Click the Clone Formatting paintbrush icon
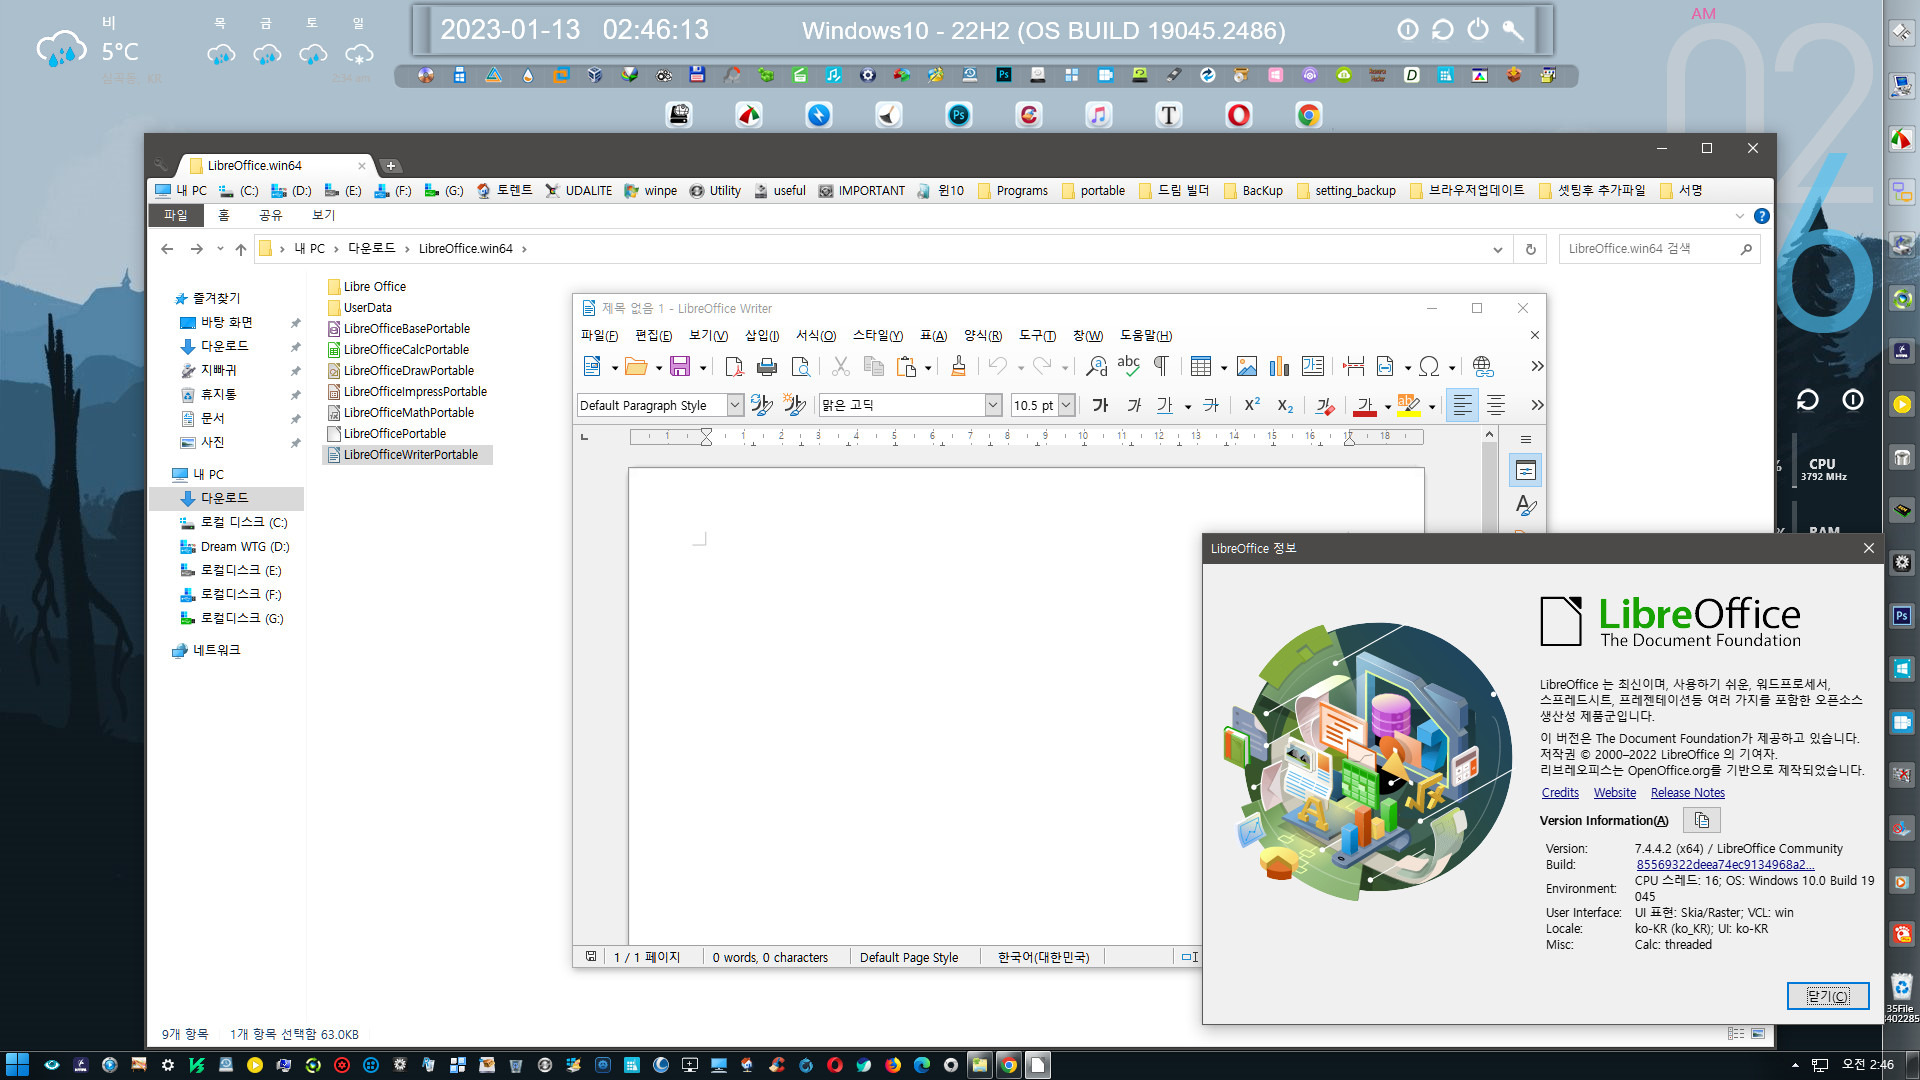1920x1080 pixels. tap(958, 367)
